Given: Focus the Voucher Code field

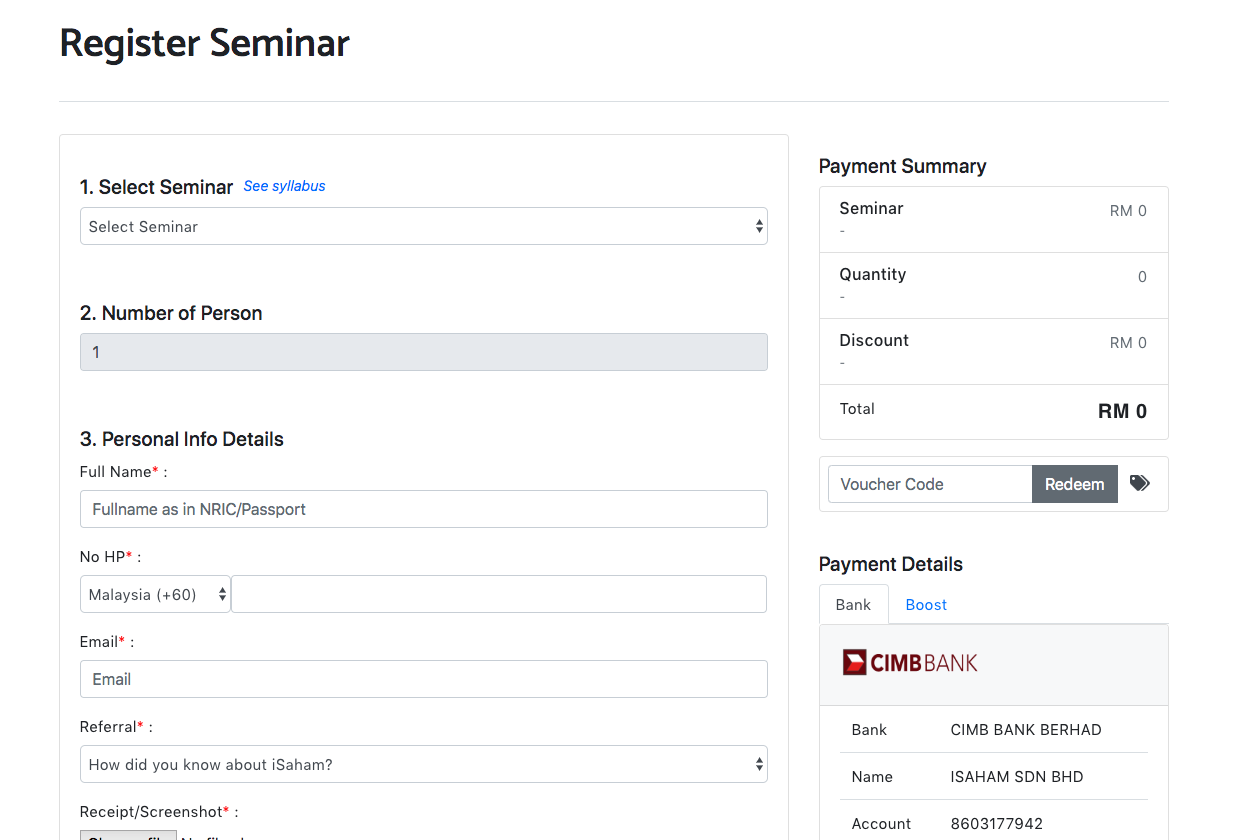Looking at the screenshot, I should point(929,484).
